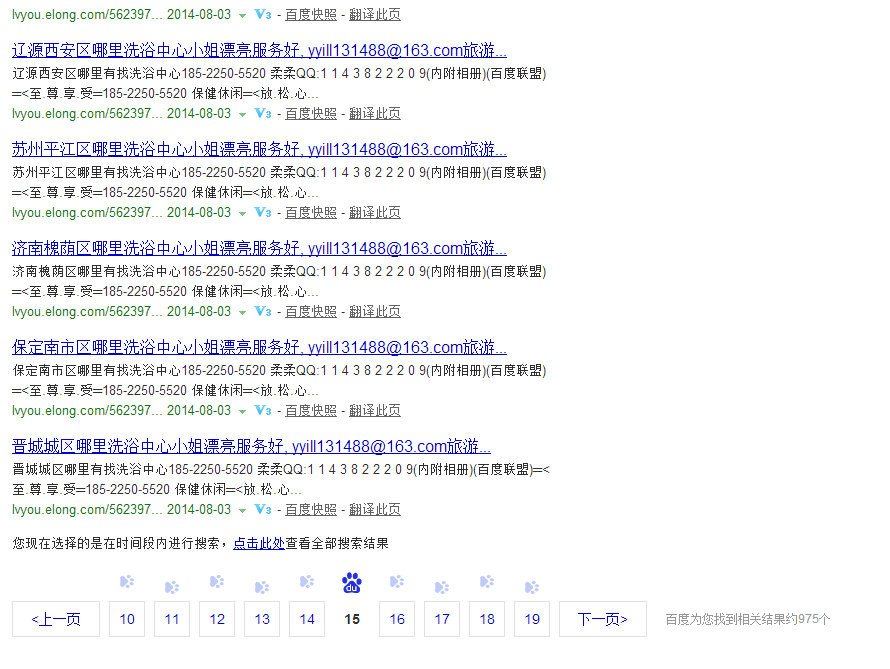
Task: Click the paw icon above page 10
Action: [x=127, y=582]
